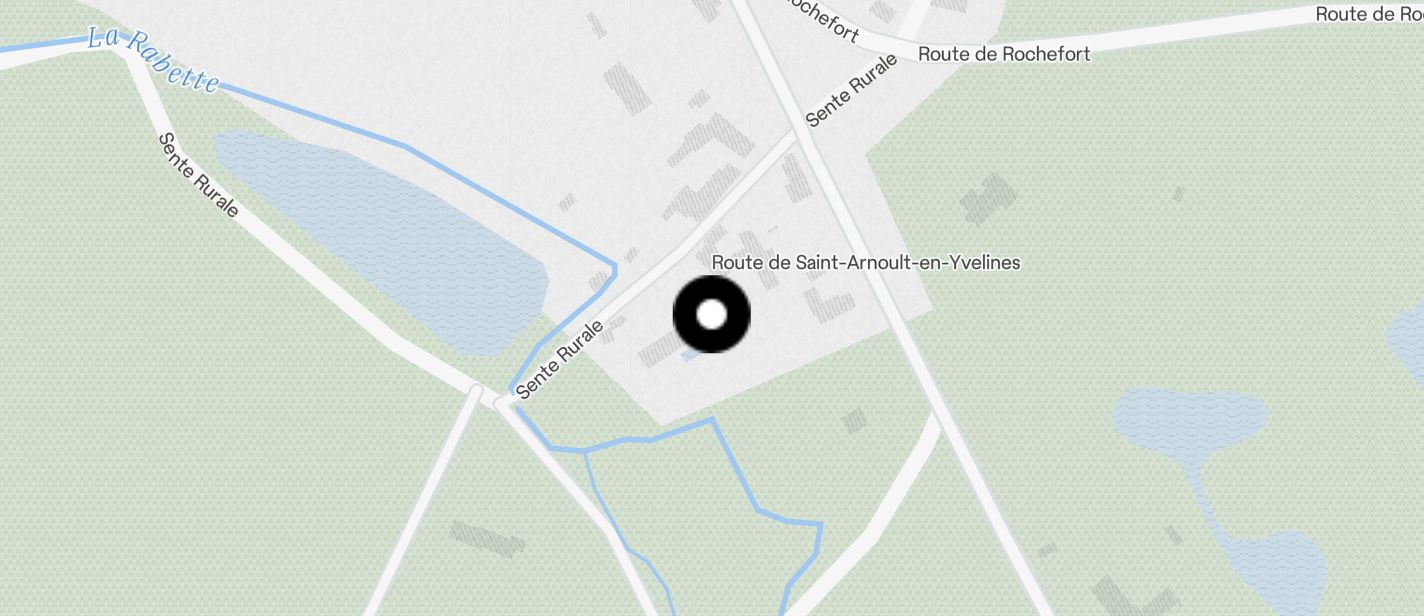The height and width of the screenshot is (616, 1424).
Task: Click the black circular location marker
Action: 711,314
